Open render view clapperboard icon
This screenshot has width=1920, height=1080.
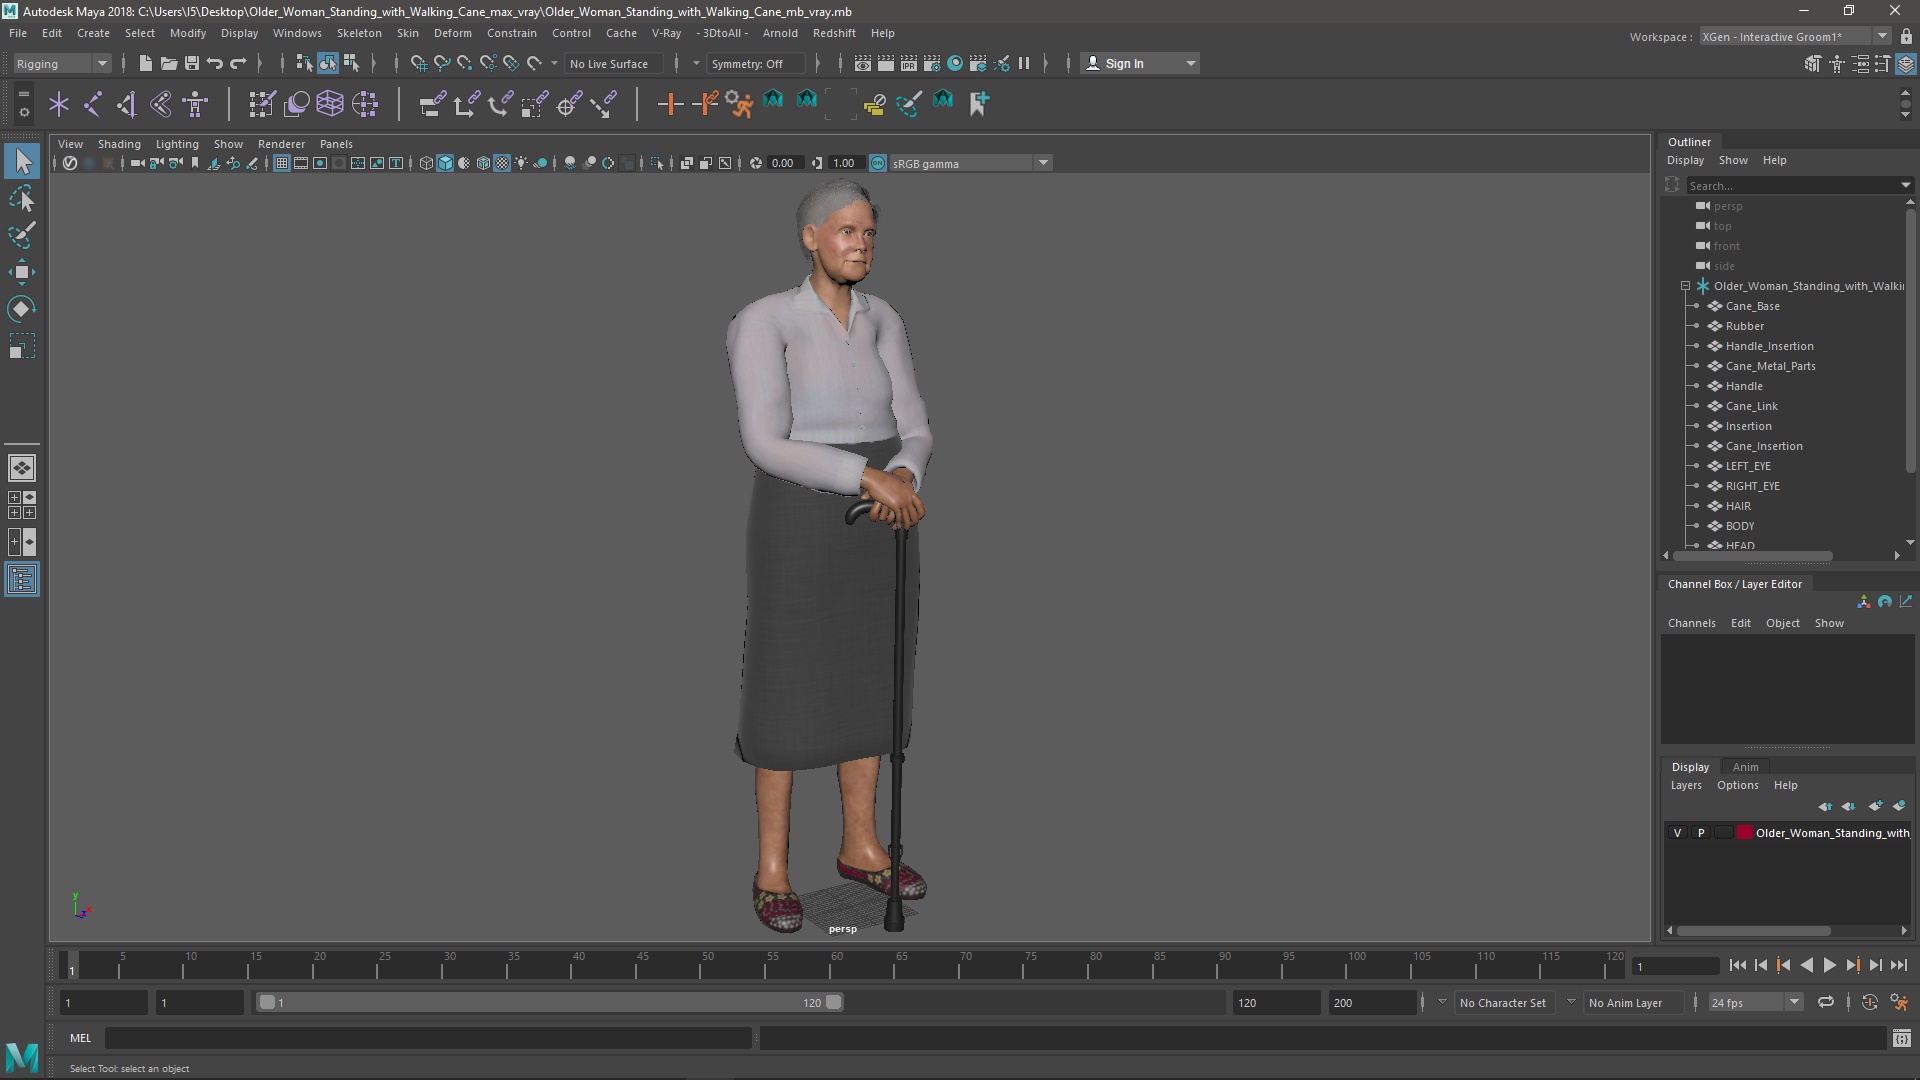click(x=862, y=63)
